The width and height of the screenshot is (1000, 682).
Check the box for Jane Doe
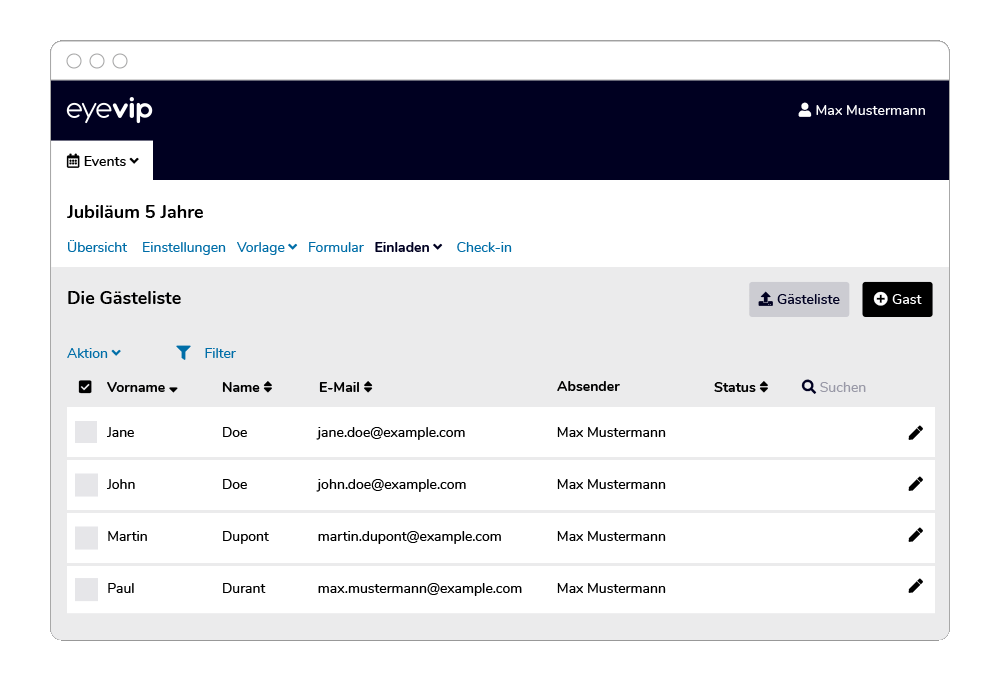point(86,432)
